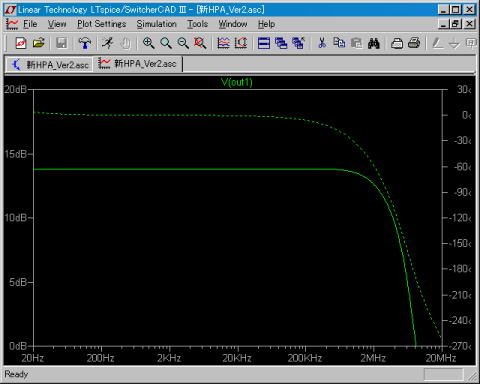This screenshot has width=480, height=384.
Task: Click the halt simulation hand icon
Action: coord(125,43)
